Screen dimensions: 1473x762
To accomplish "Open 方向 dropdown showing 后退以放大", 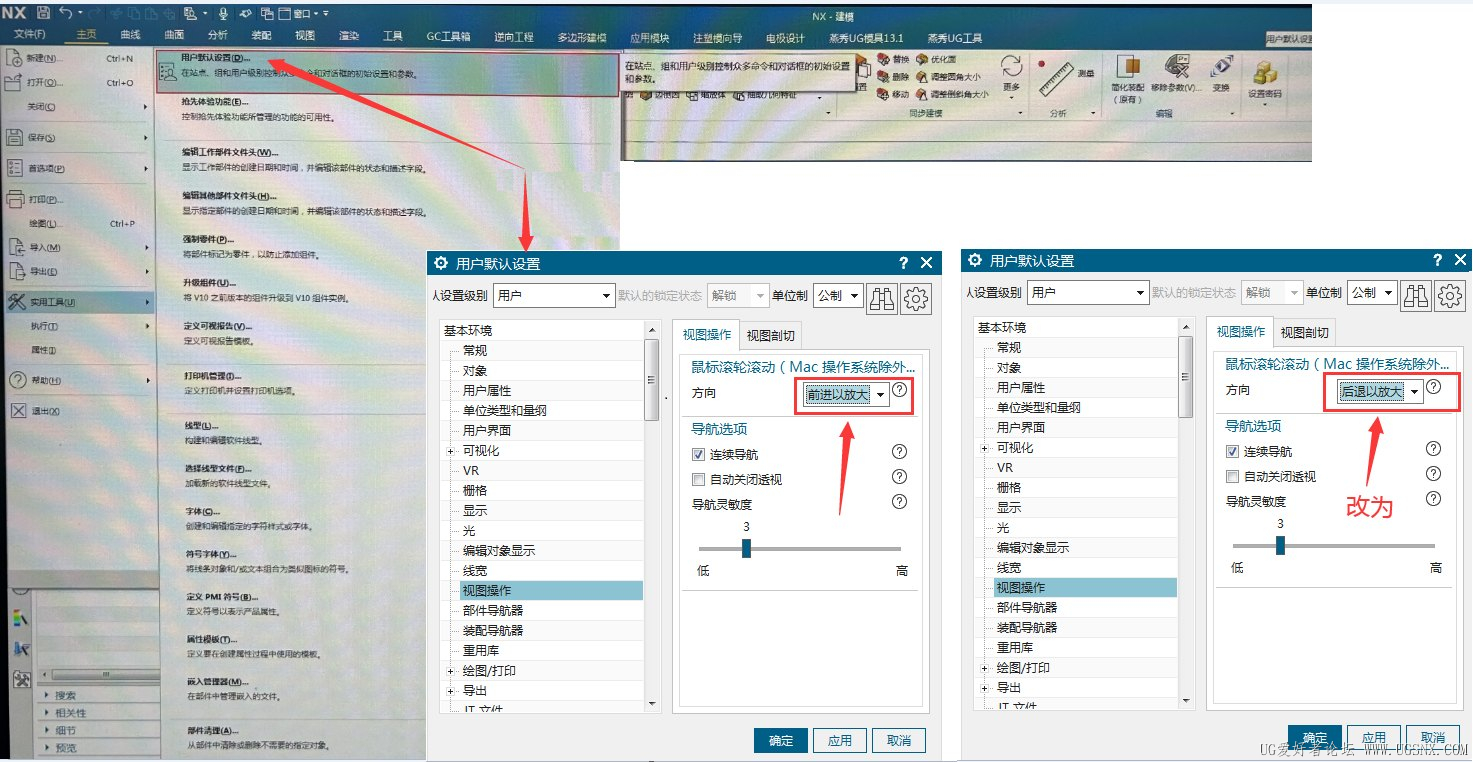I will coord(1380,392).
